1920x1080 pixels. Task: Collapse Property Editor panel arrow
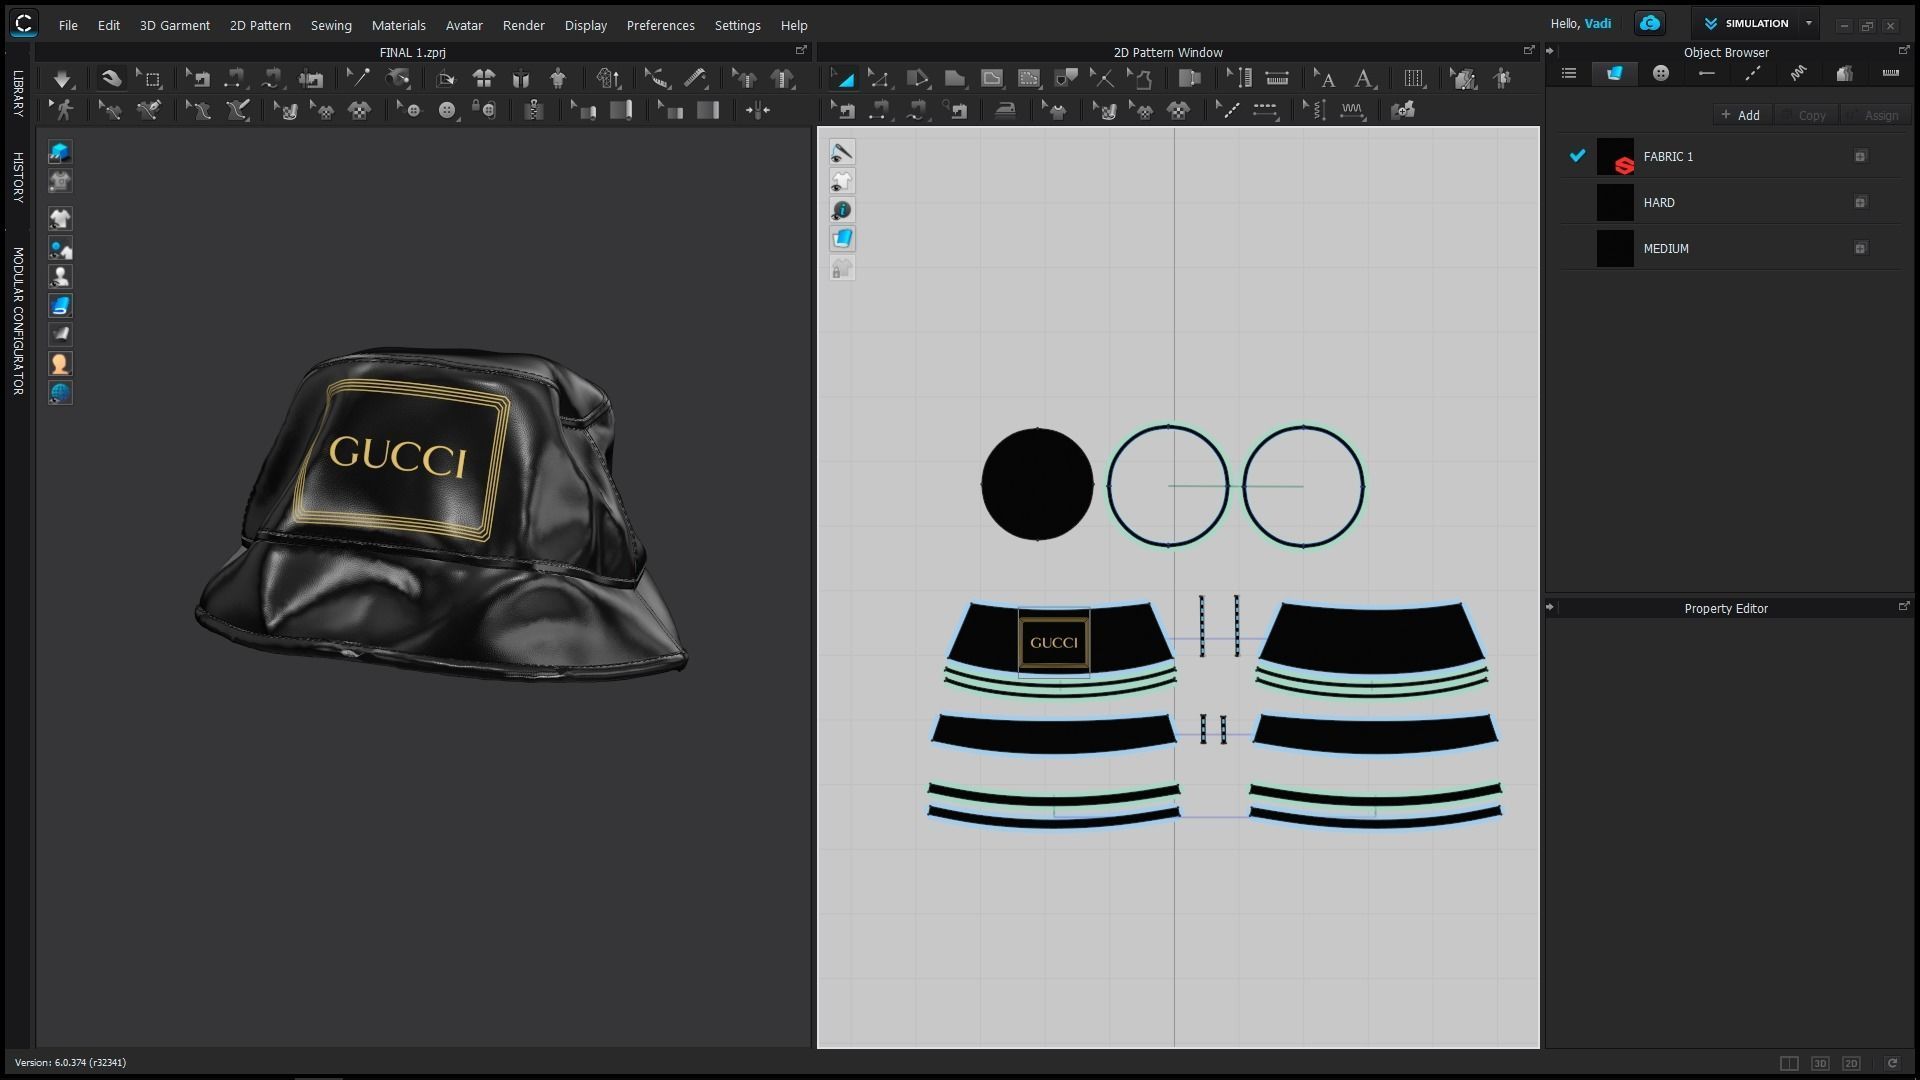click(1550, 607)
